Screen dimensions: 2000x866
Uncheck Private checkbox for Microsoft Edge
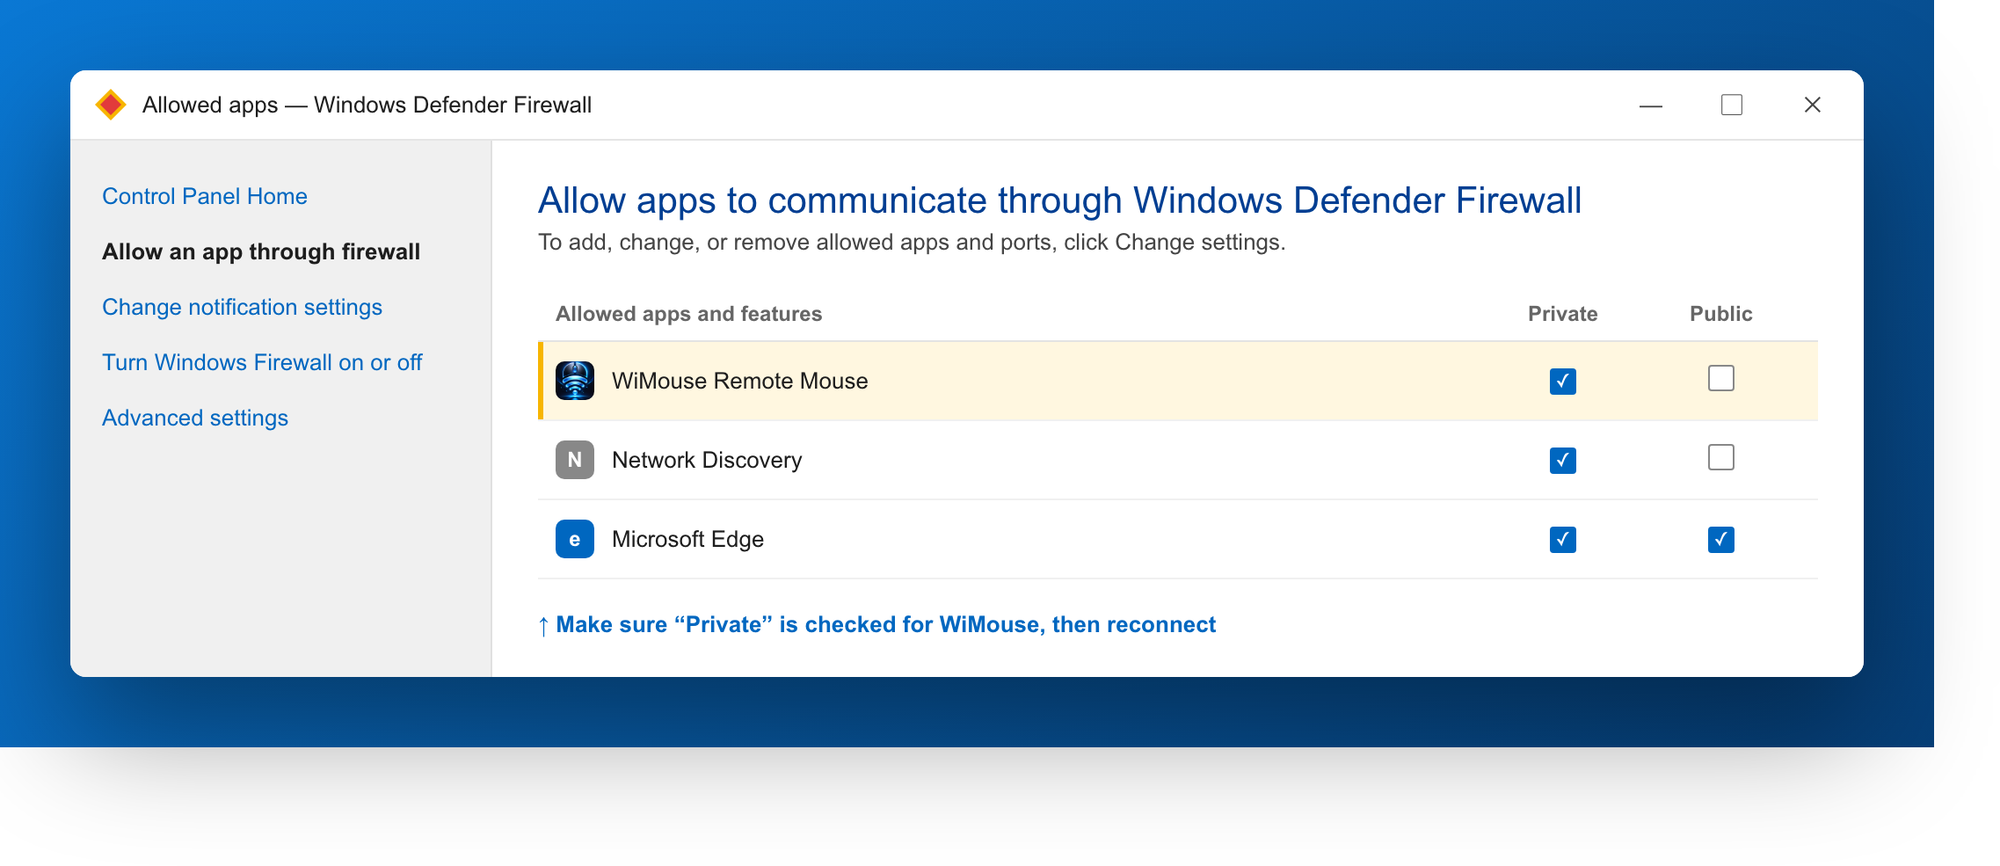(1563, 539)
